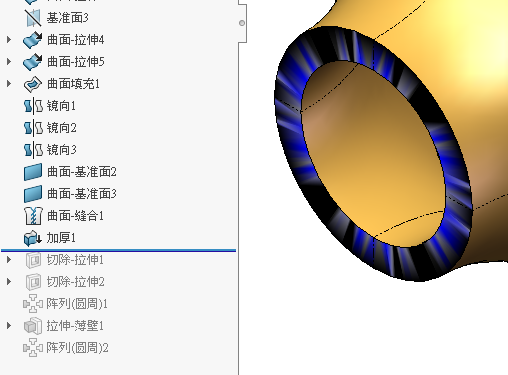Select the 切除-拉伸2 label
508x375 pixels.
pos(76,282)
